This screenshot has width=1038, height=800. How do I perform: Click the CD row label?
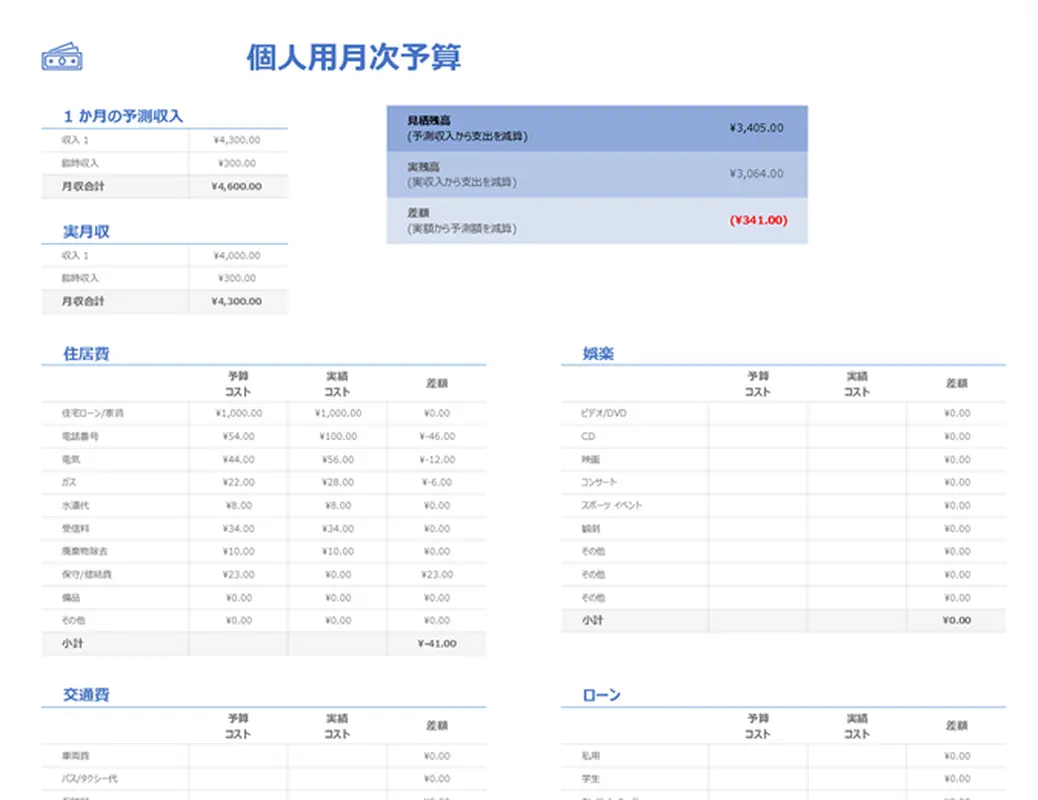click(x=588, y=436)
